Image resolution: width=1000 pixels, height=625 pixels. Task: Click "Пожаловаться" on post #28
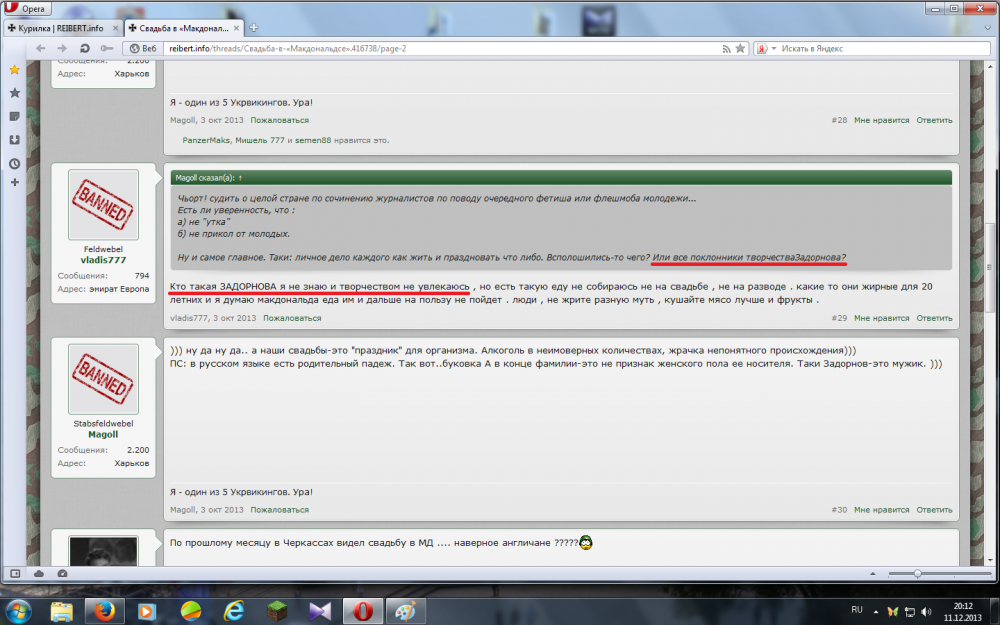click(279, 120)
